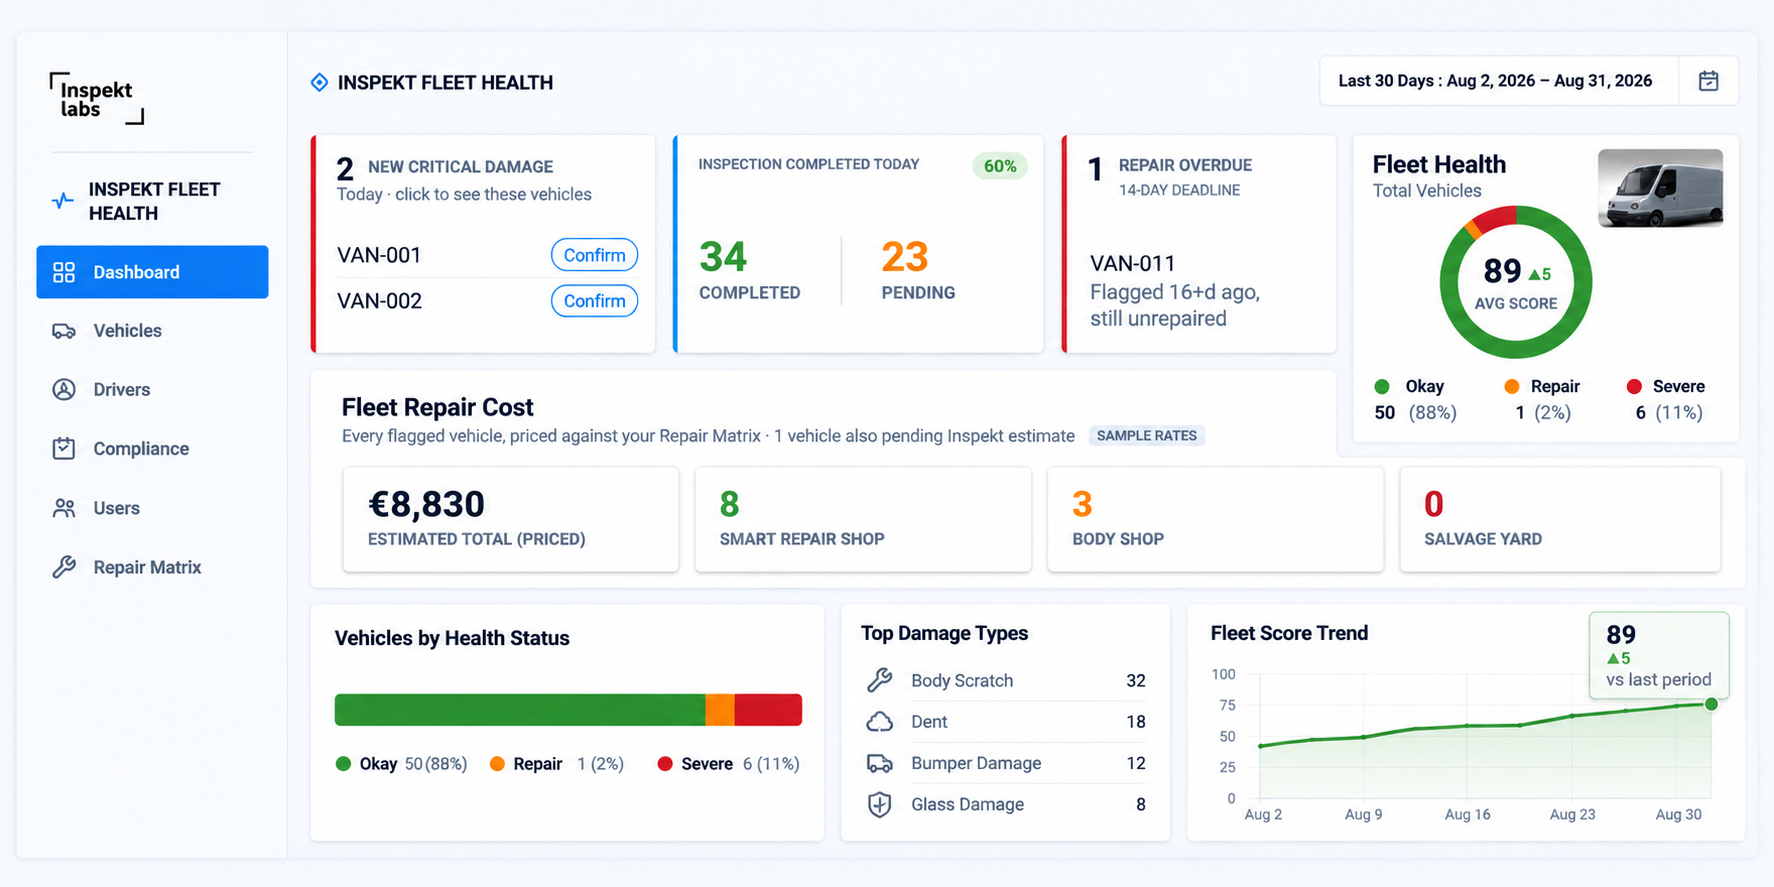Click the blue diamond icon in page header

tap(319, 82)
